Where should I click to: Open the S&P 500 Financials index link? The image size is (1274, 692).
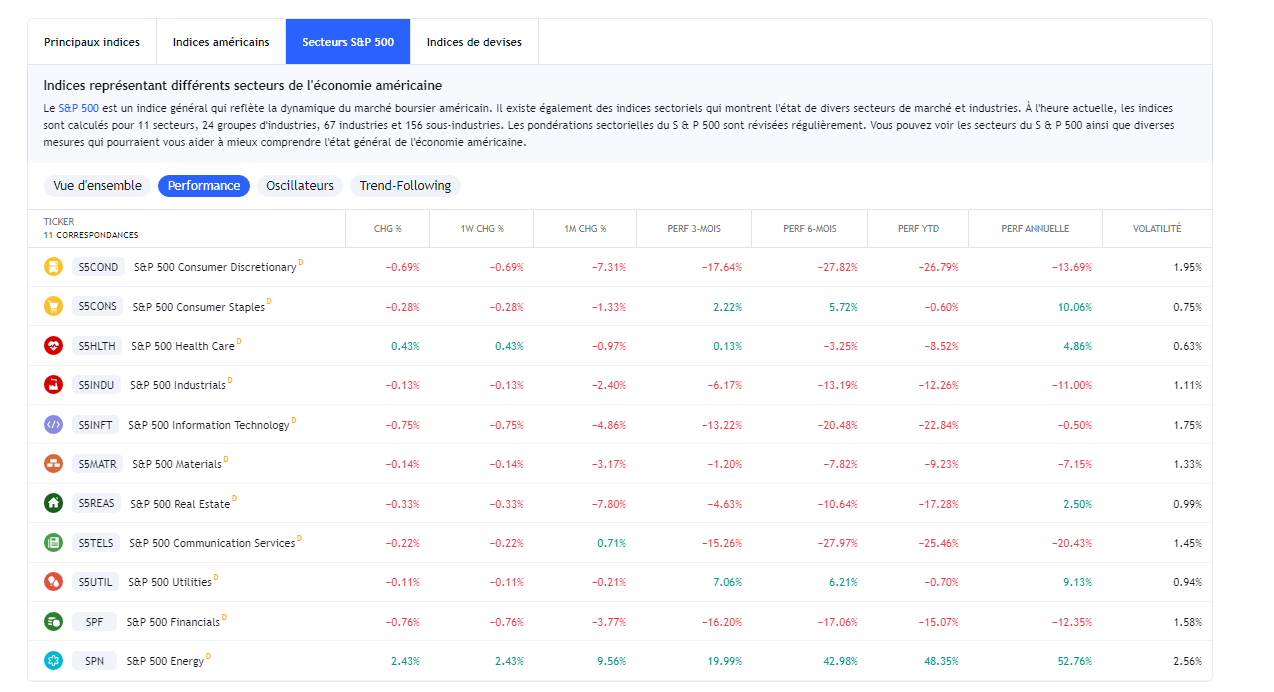[173, 622]
